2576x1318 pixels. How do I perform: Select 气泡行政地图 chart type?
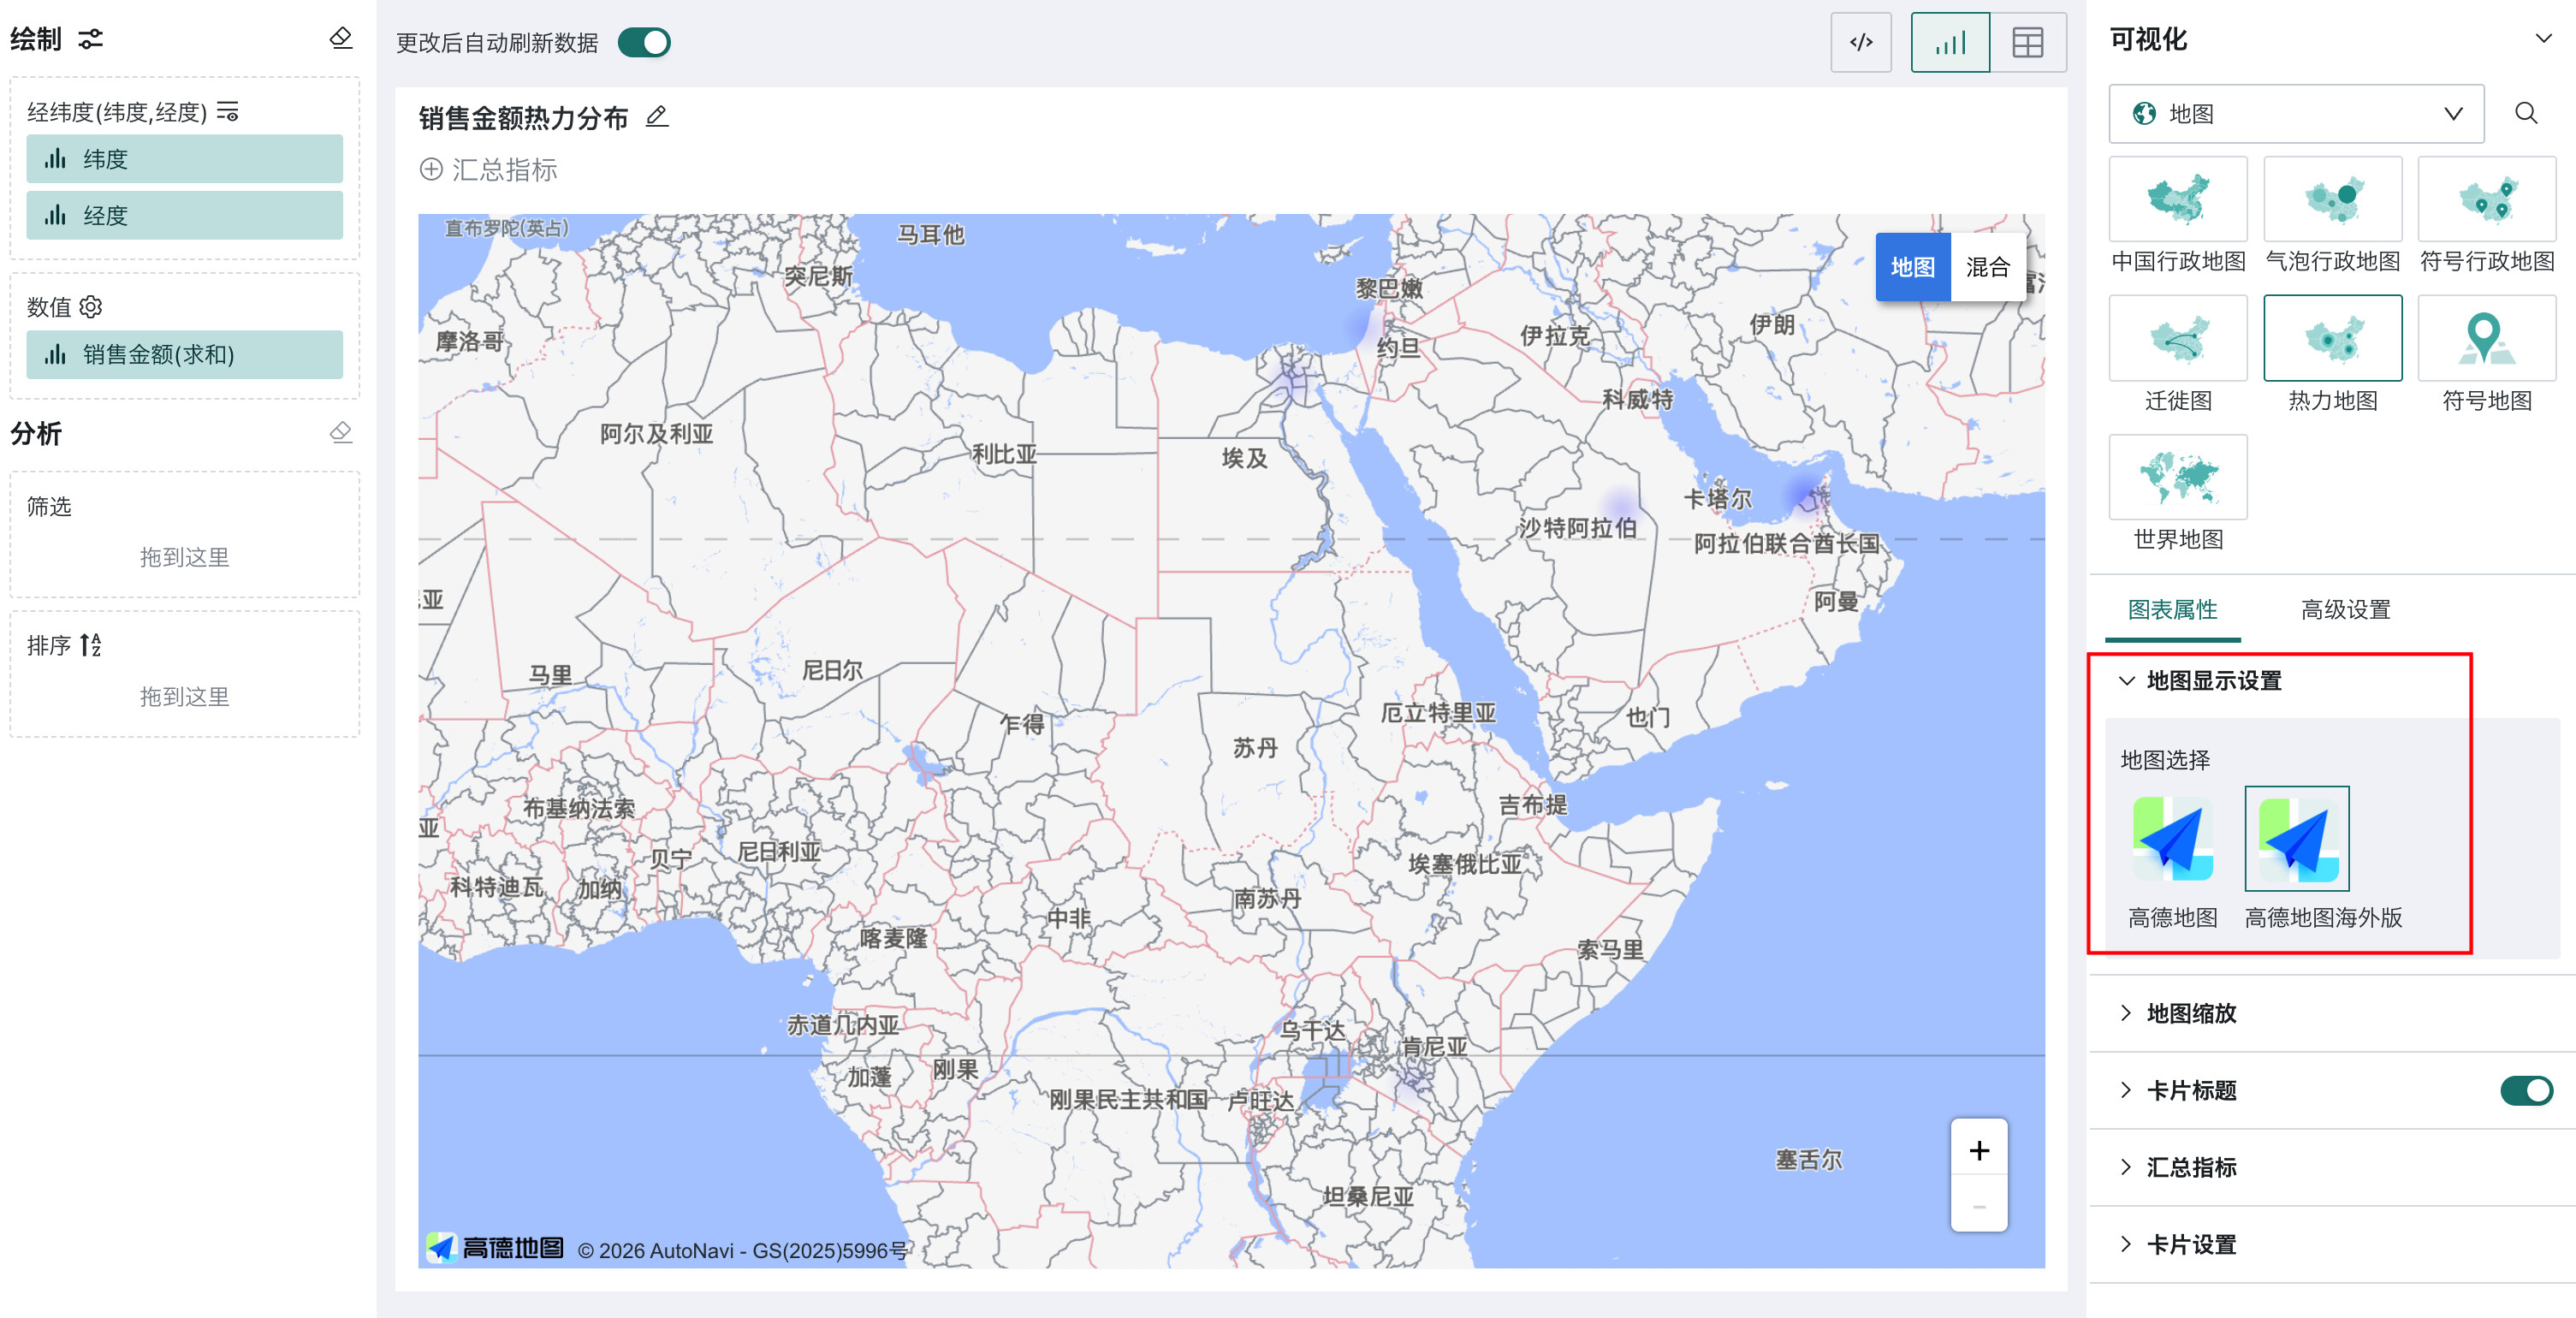point(2332,198)
